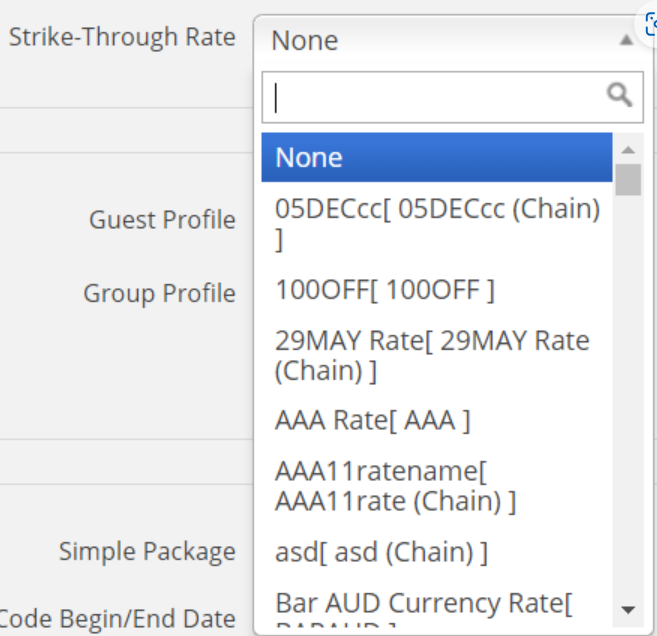
Task: Select 05DECcc[ 05DECcc (Chain) ] option
Action: point(437,224)
